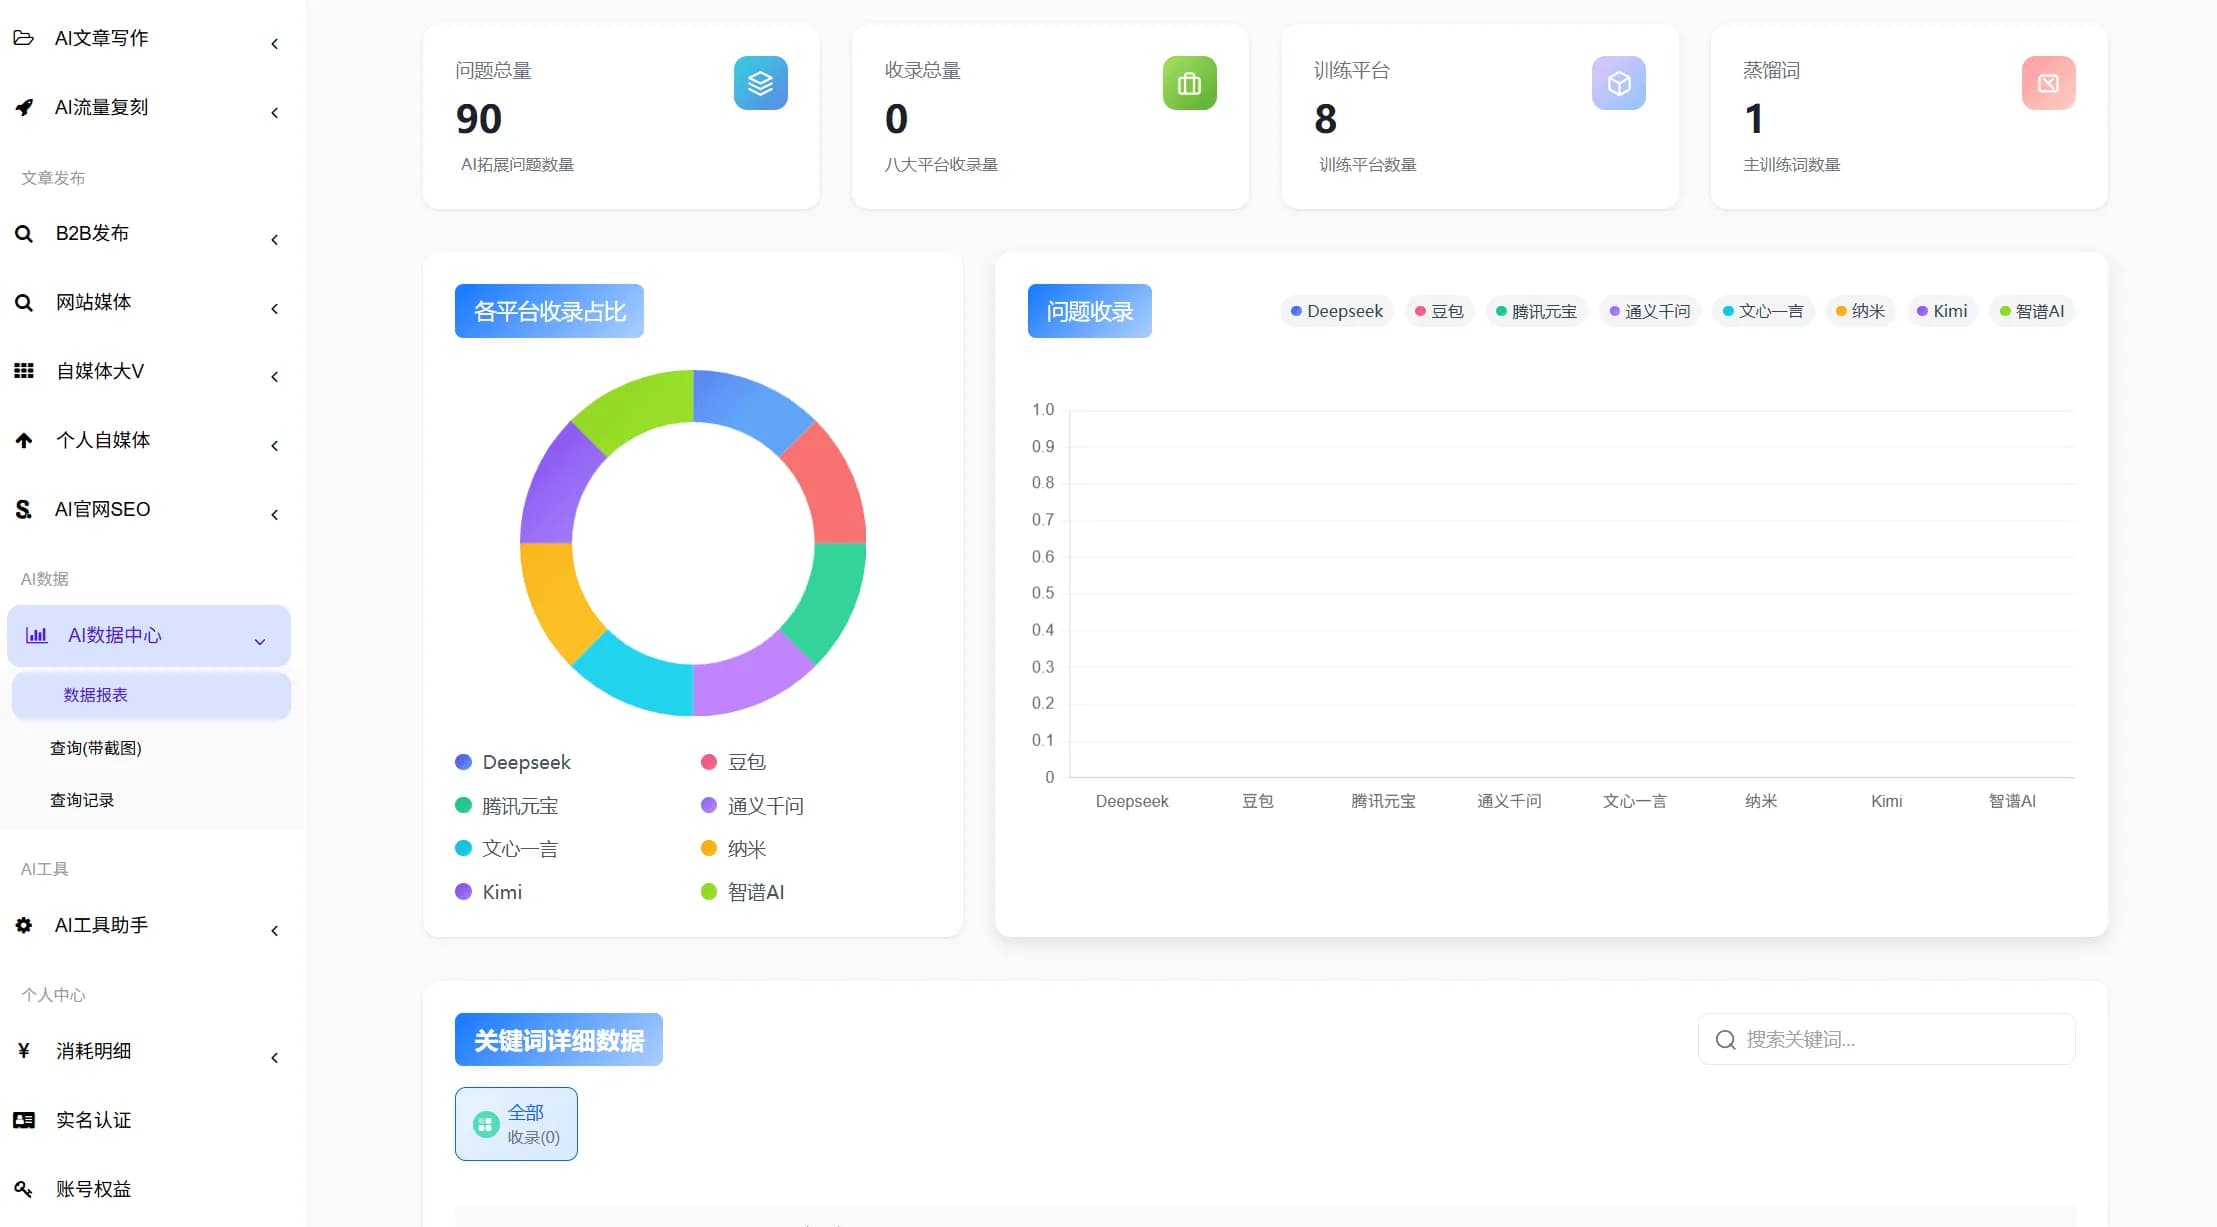Select the 全部 收录(0) filter button
2217x1227 pixels.
516,1124
